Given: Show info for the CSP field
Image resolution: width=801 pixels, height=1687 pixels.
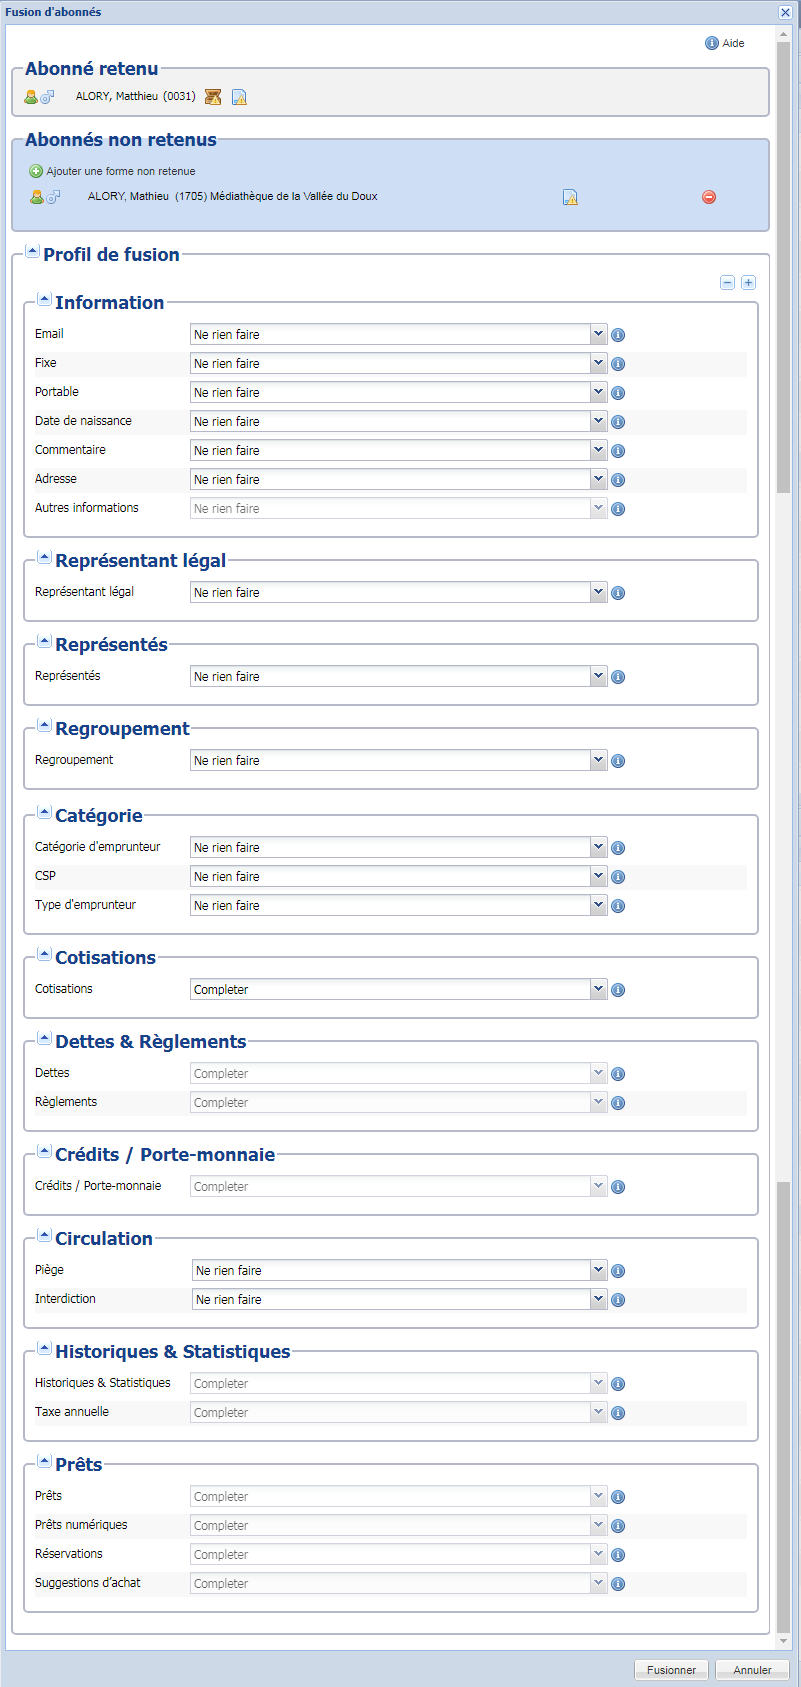Looking at the screenshot, I should (x=618, y=877).
